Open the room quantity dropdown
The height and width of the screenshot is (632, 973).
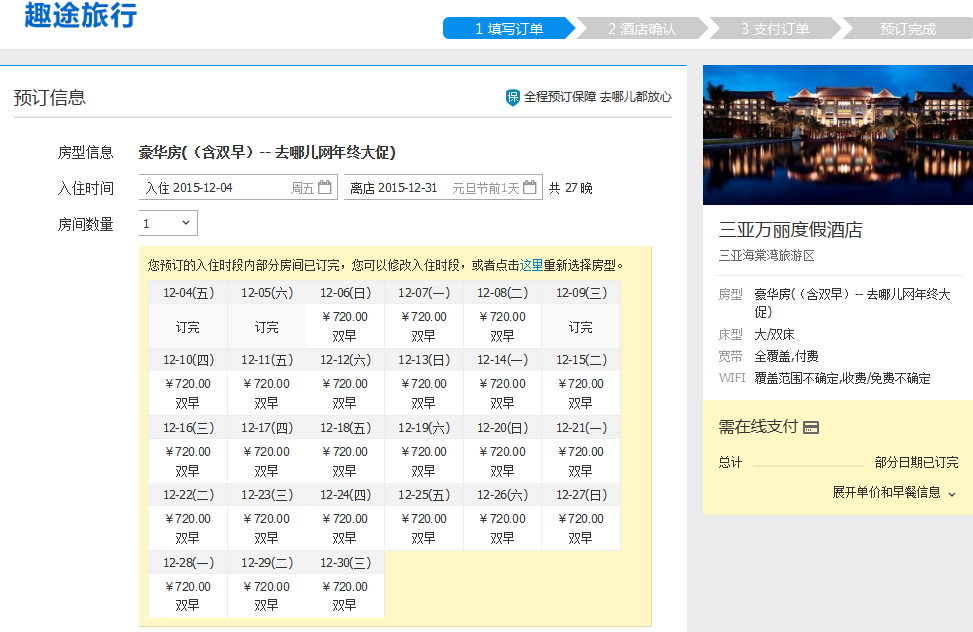click(168, 224)
